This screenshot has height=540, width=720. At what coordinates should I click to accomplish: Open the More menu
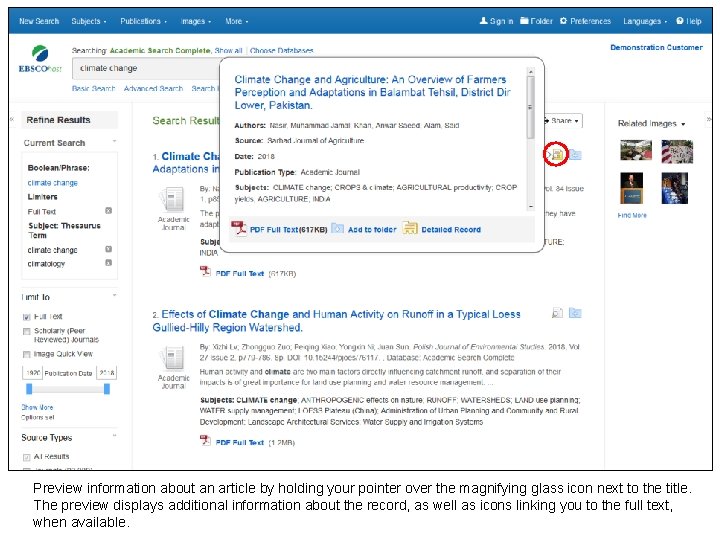[236, 21]
